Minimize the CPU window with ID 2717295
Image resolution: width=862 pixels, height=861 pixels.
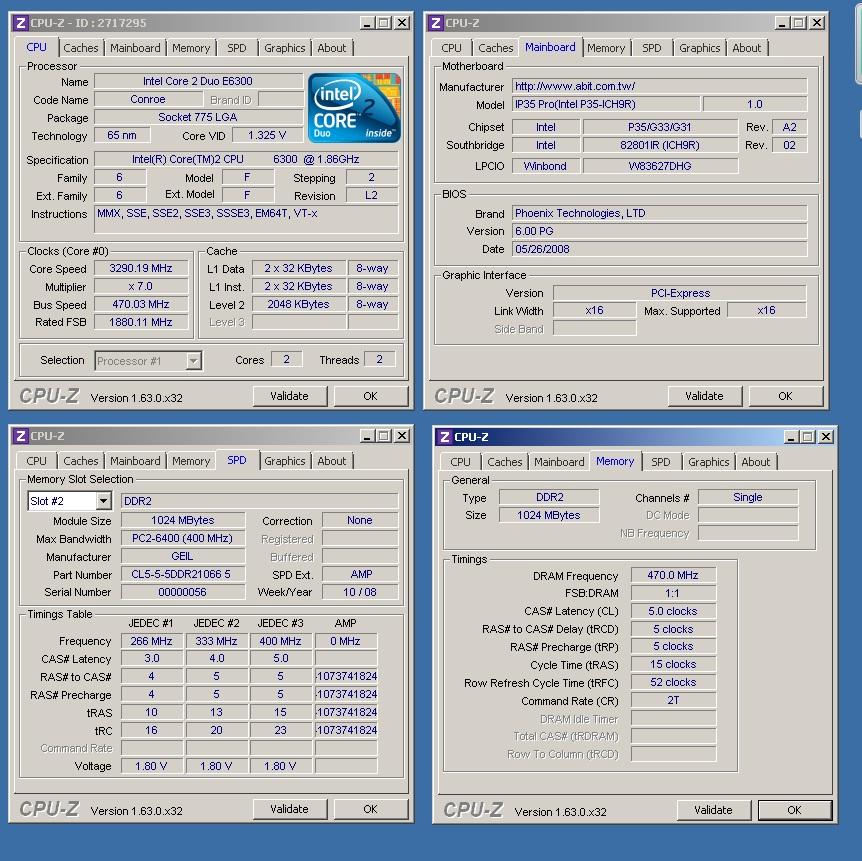click(367, 23)
